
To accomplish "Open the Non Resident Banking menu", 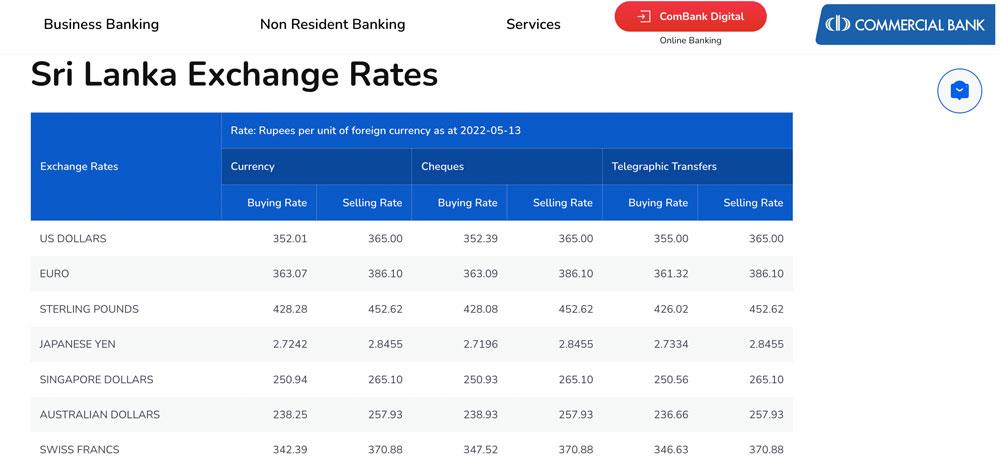I will tap(332, 24).
